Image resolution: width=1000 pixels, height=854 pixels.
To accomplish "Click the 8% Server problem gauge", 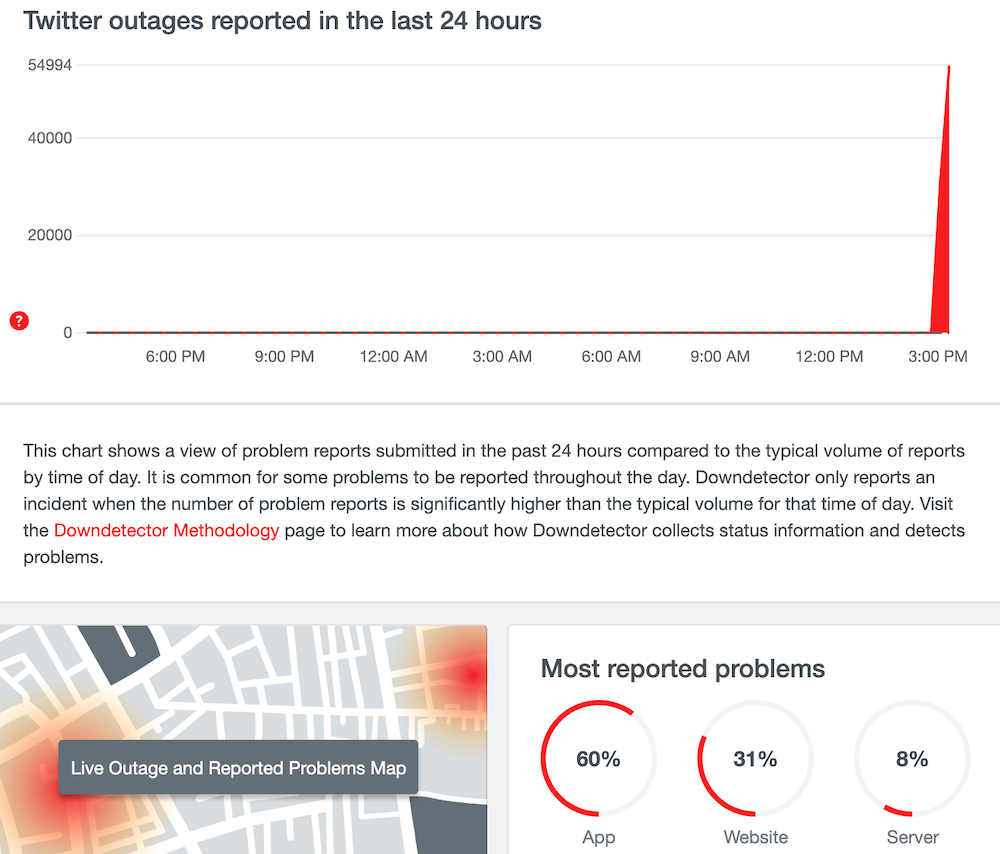I will point(912,758).
